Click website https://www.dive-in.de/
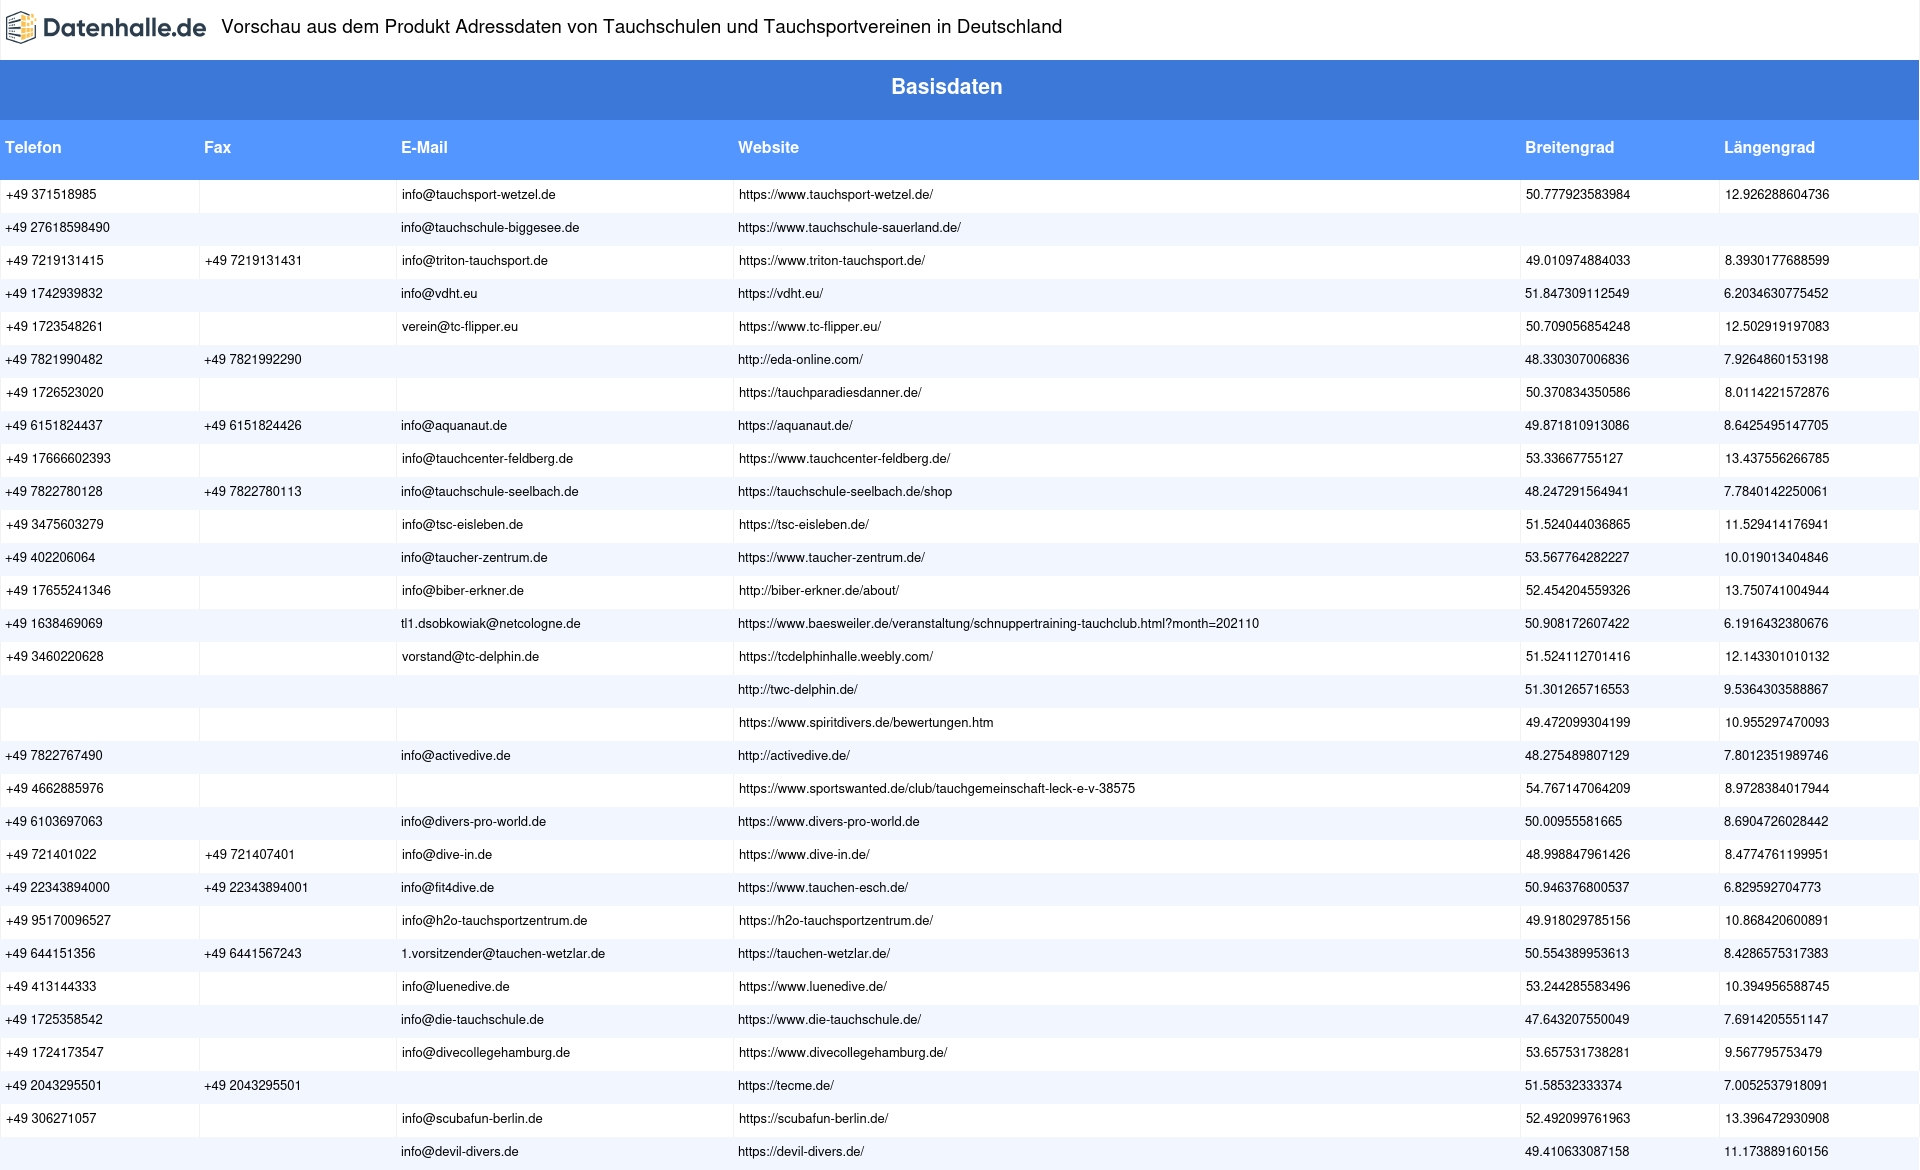 pyautogui.click(x=804, y=855)
